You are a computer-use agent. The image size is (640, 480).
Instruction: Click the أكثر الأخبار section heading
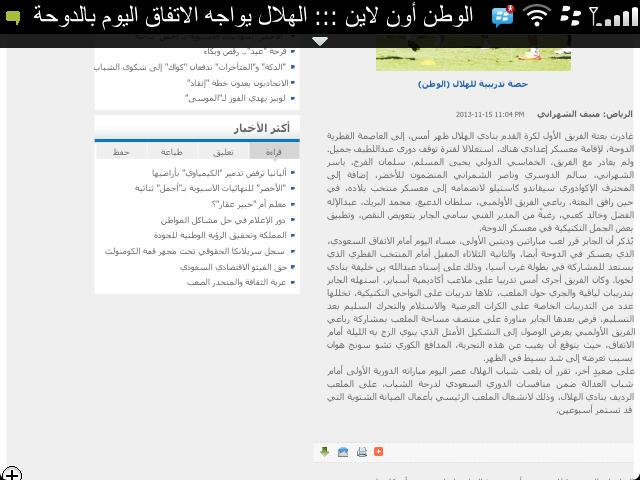[262, 128]
